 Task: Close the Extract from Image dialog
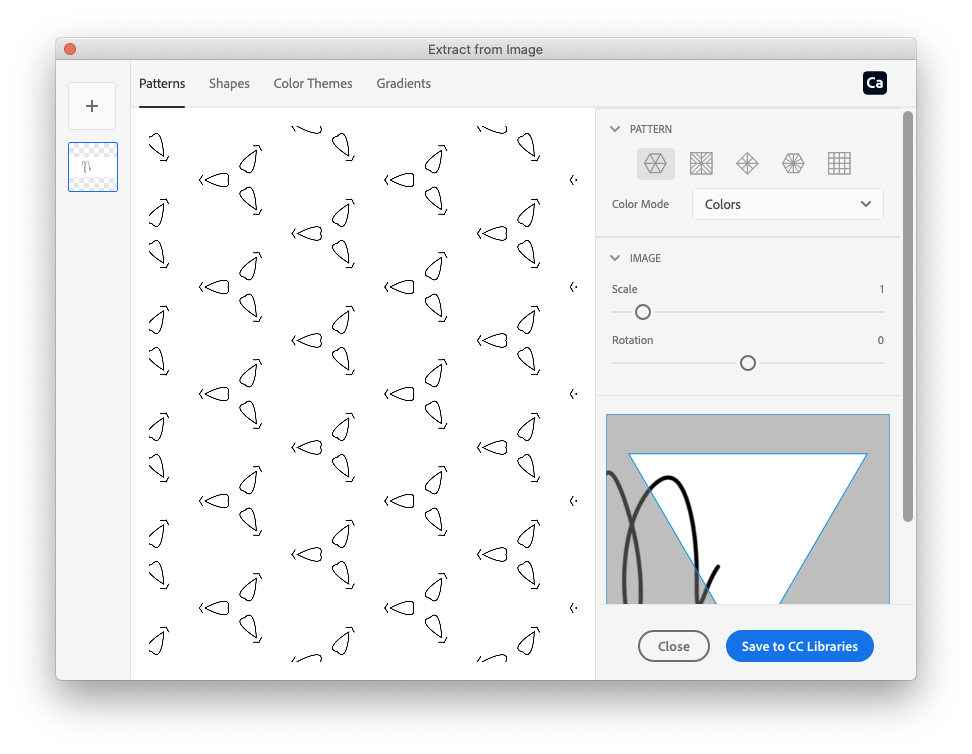pos(673,646)
